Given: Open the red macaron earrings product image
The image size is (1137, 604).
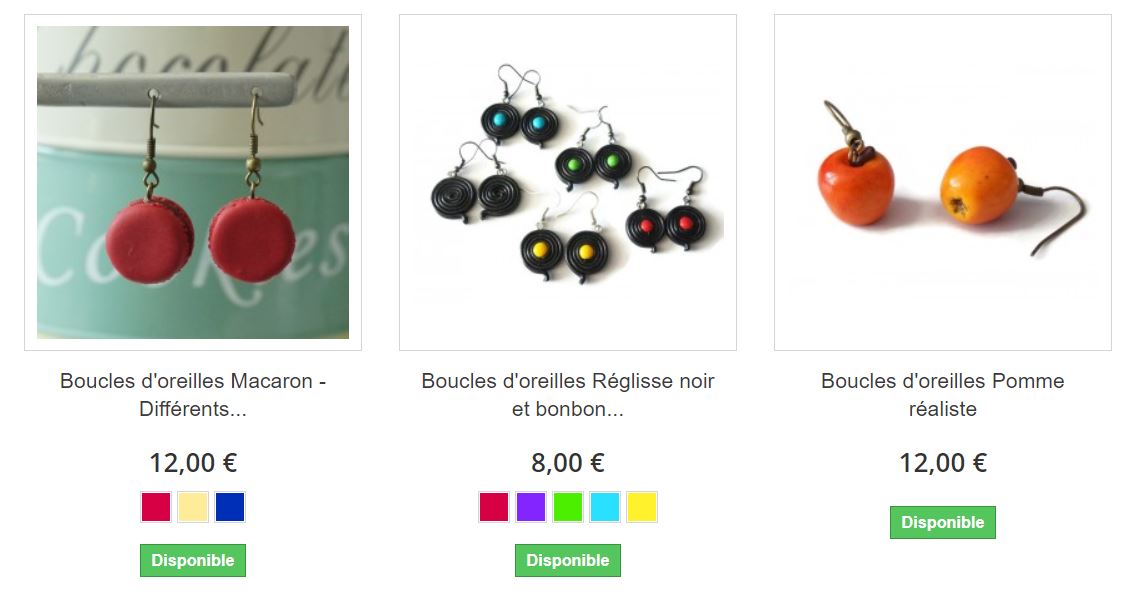Looking at the screenshot, I should [x=193, y=183].
